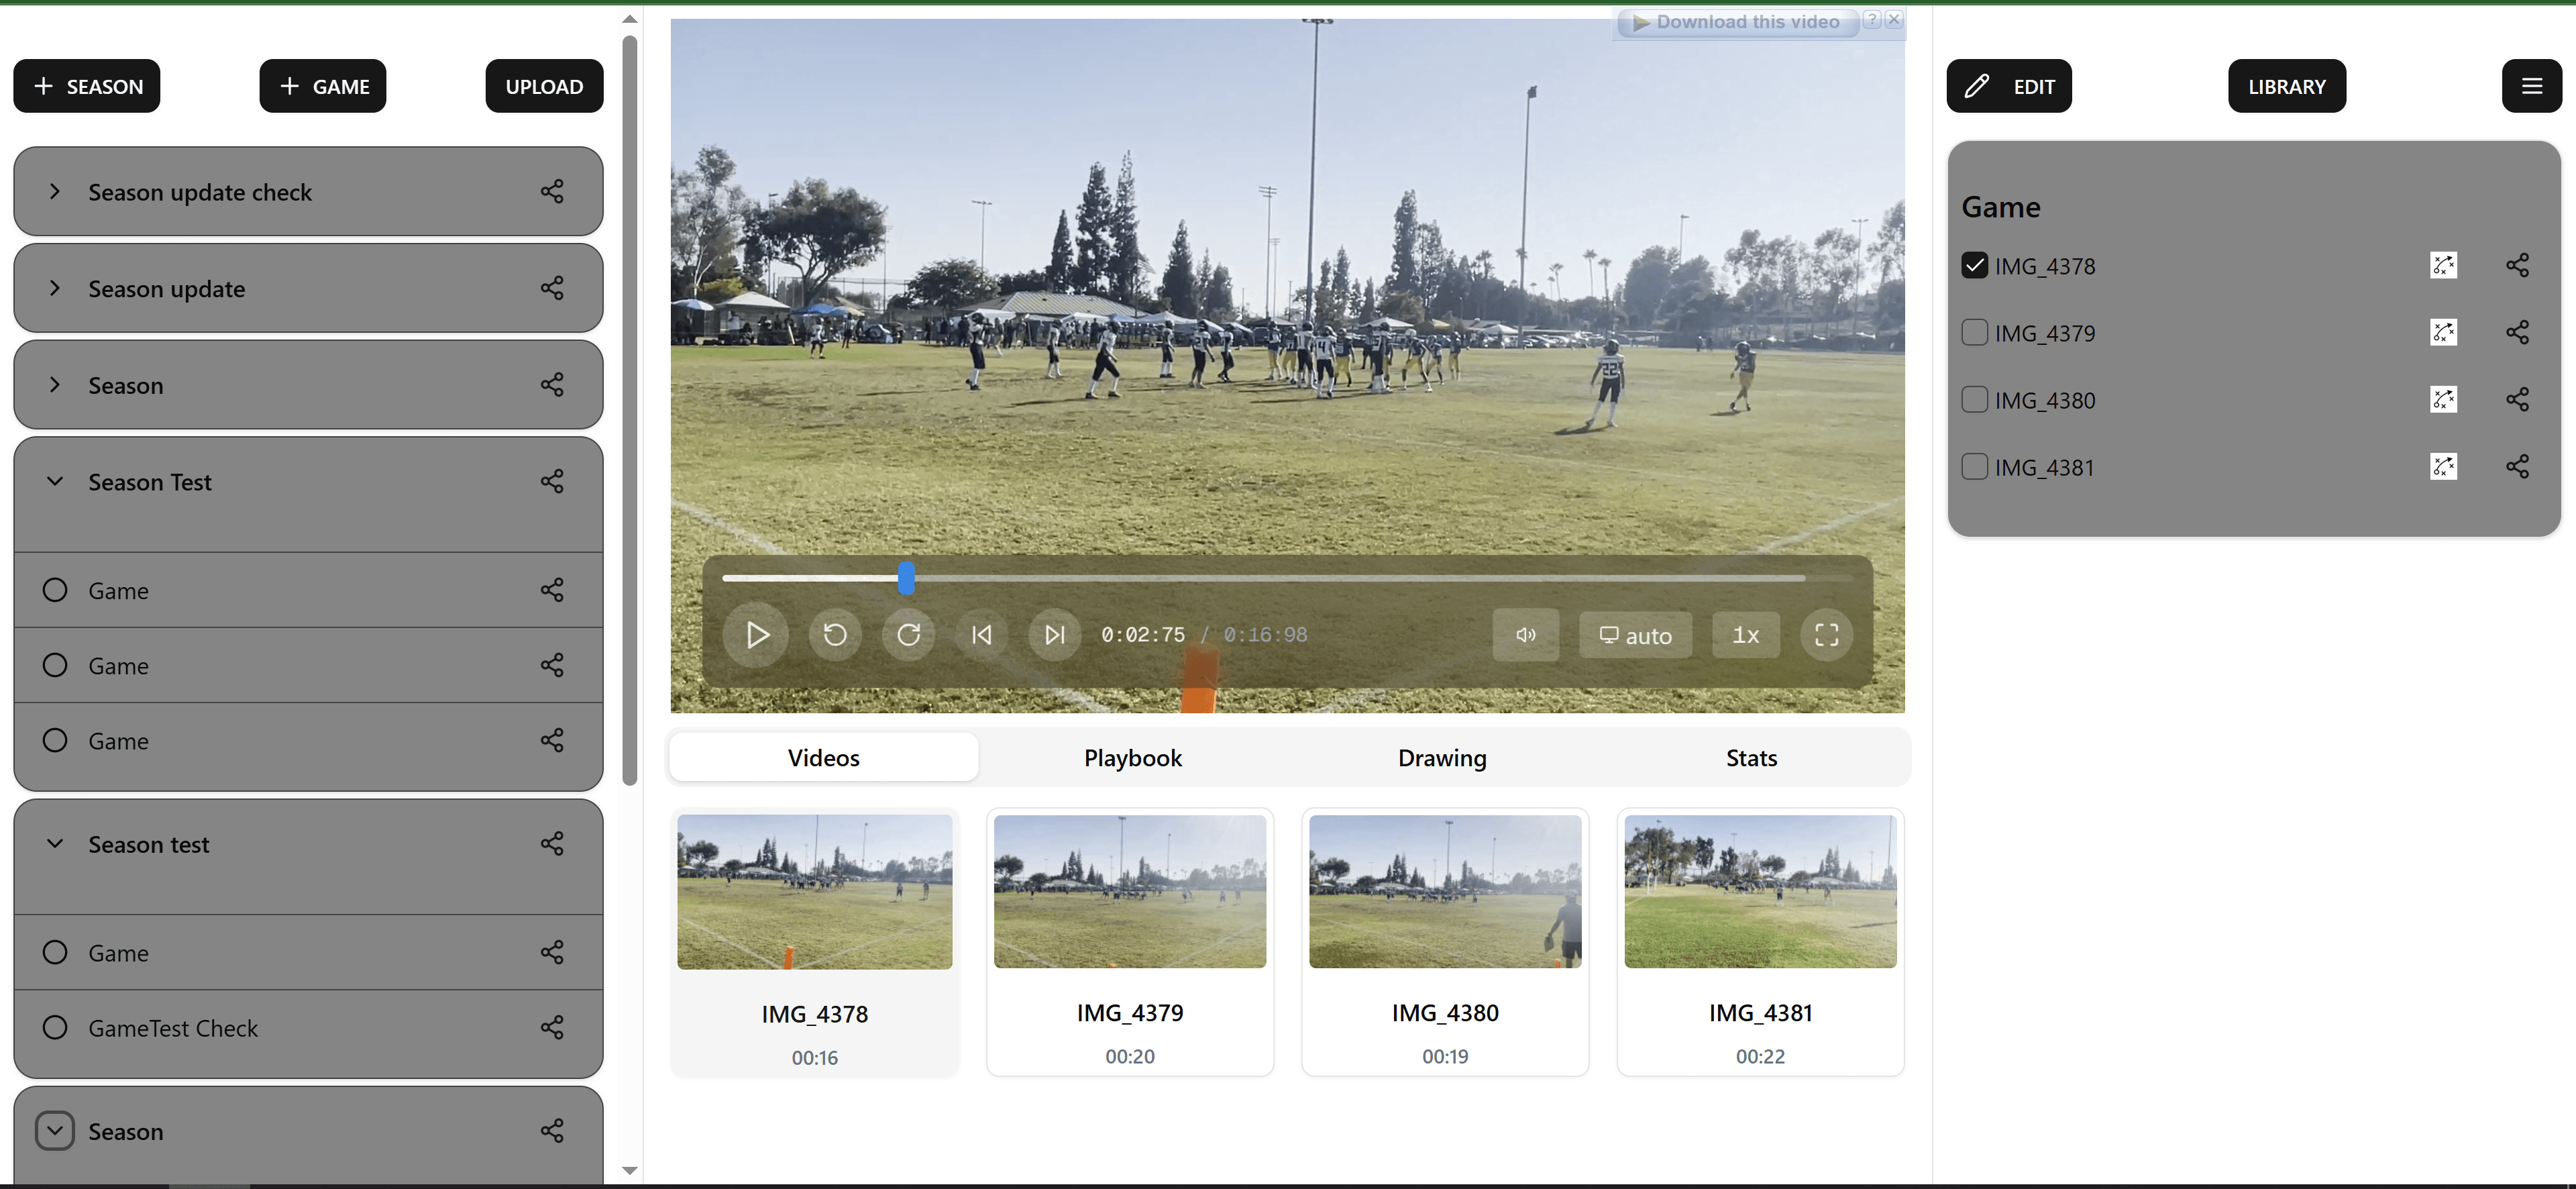Click help icon on download banner
Image resolution: width=2576 pixels, height=1189 pixels.
pyautogui.click(x=1872, y=19)
